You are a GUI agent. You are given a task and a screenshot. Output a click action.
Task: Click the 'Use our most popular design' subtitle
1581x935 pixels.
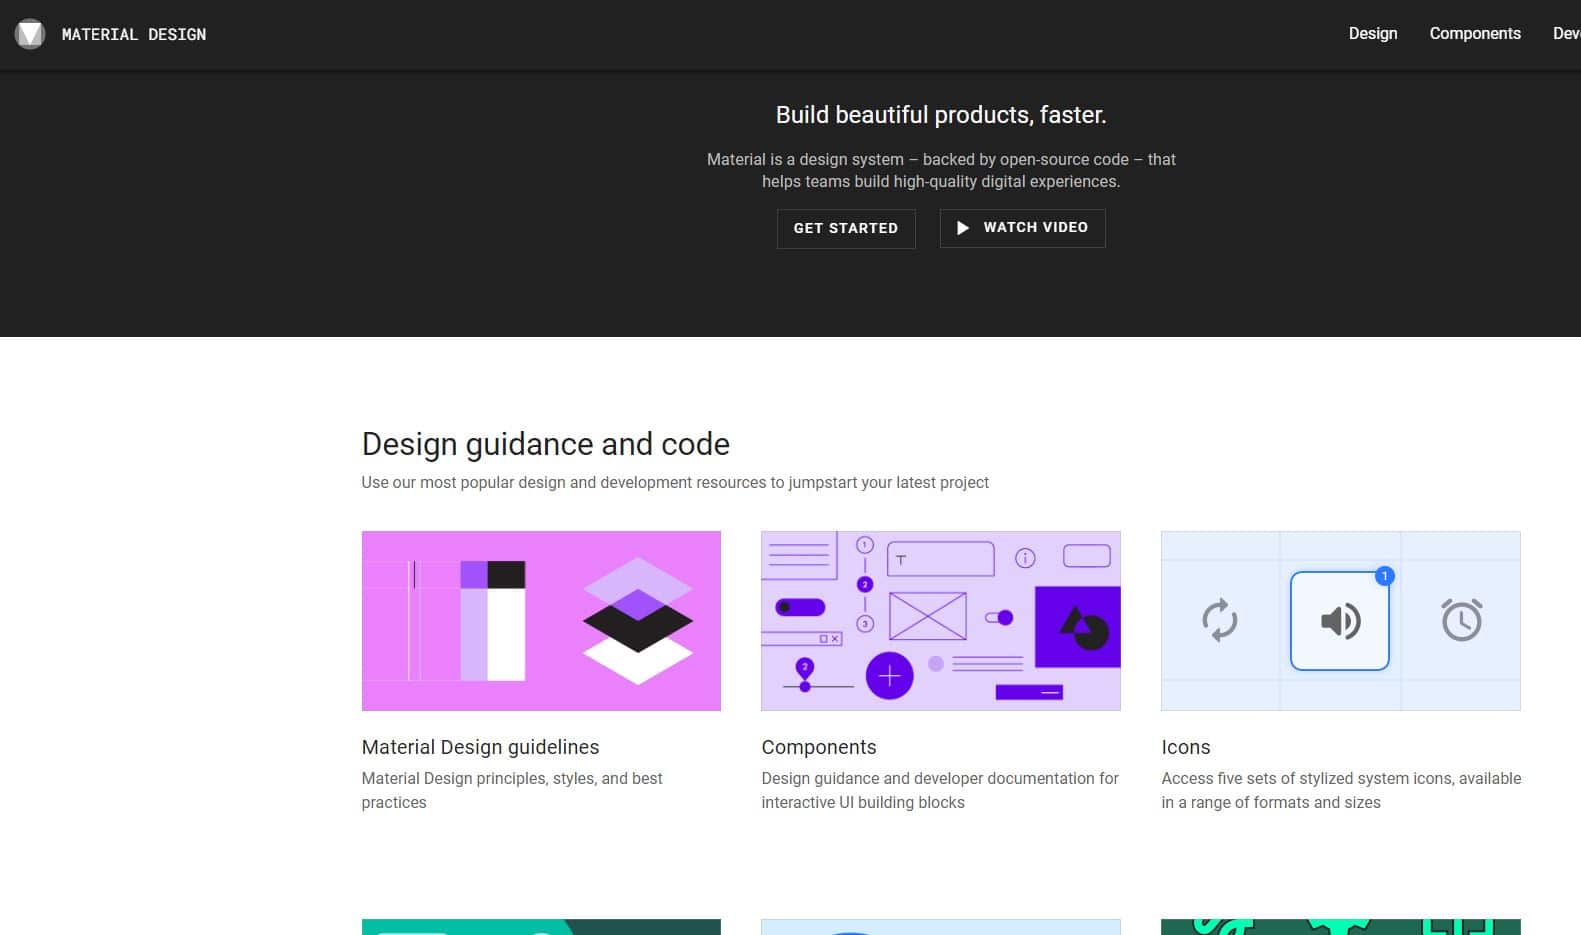coord(675,482)
